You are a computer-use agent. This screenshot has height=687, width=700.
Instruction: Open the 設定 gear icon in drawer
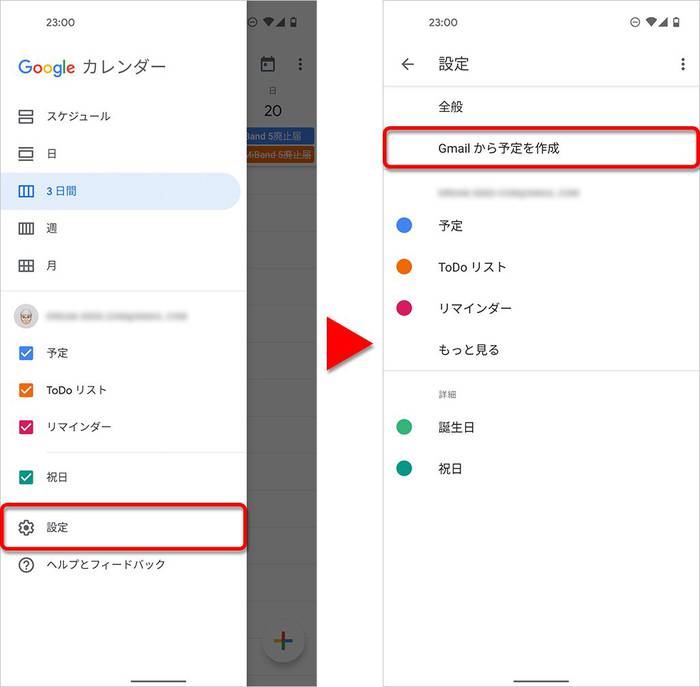[26, 527]
